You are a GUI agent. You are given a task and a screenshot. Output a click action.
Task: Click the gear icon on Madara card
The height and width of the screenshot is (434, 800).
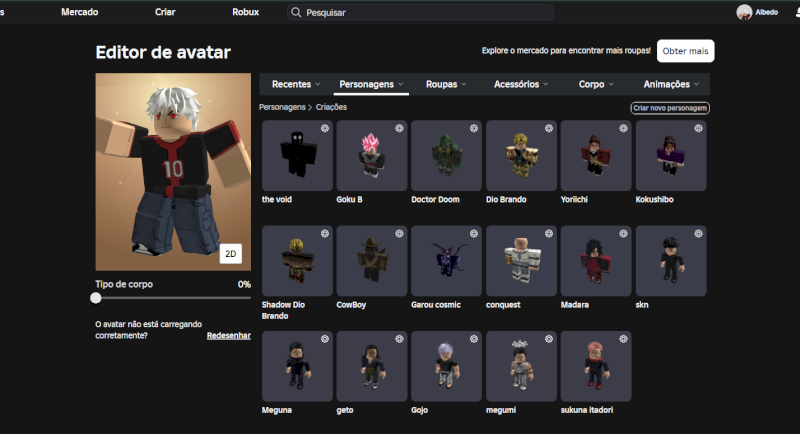point(623,233)
